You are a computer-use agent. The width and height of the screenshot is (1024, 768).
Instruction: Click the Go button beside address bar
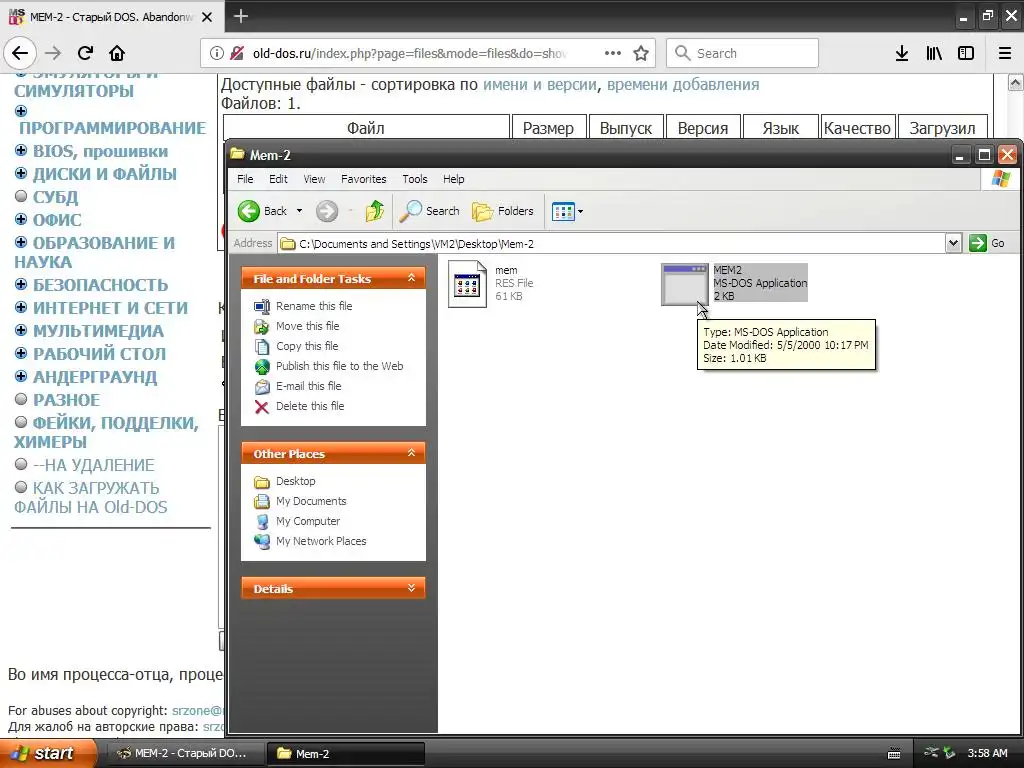pos(987,243)
